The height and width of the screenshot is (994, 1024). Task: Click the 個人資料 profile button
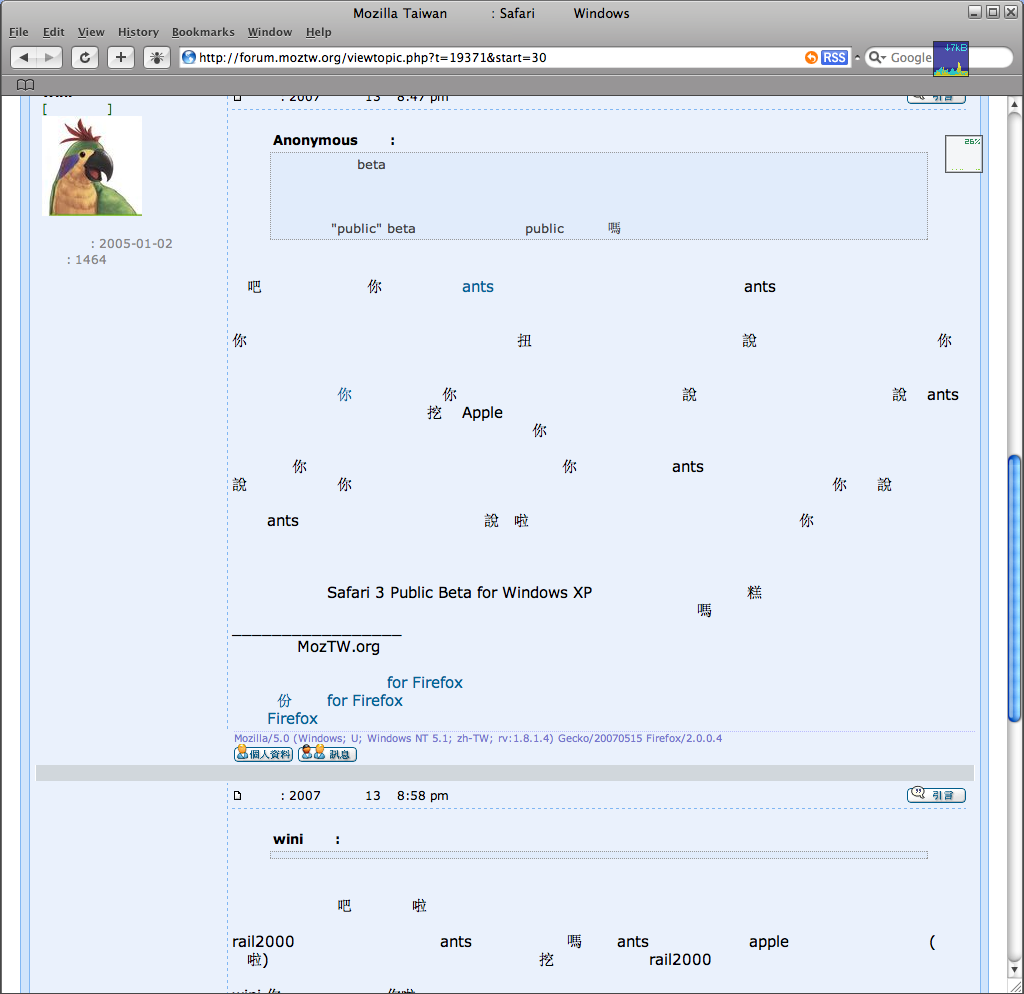tap(263, 754)
